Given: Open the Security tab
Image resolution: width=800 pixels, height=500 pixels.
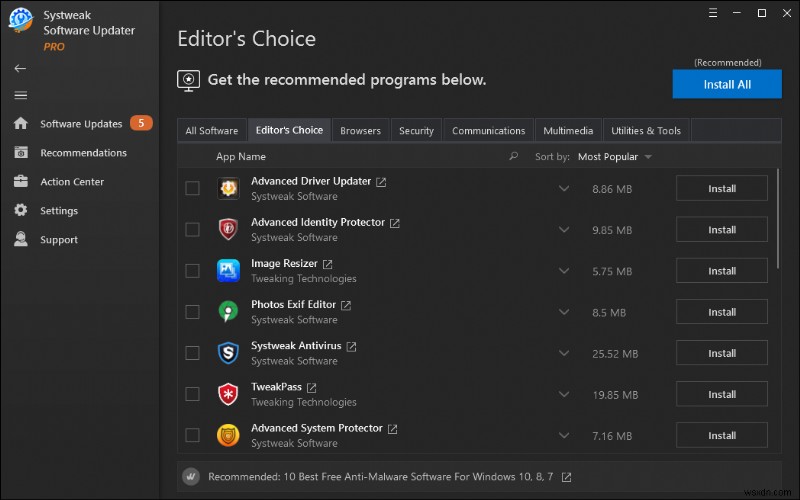Looking at the screenshot, I should pos(416,131).
